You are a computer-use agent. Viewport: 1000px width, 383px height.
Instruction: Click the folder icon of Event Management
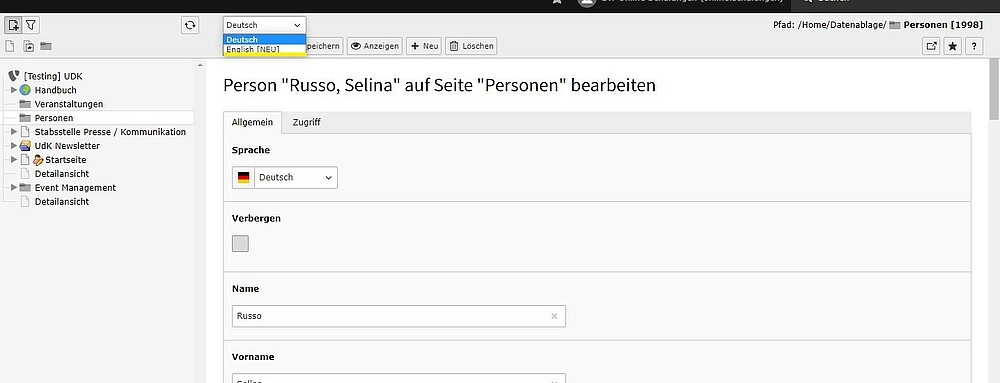(x=26, y=188)
